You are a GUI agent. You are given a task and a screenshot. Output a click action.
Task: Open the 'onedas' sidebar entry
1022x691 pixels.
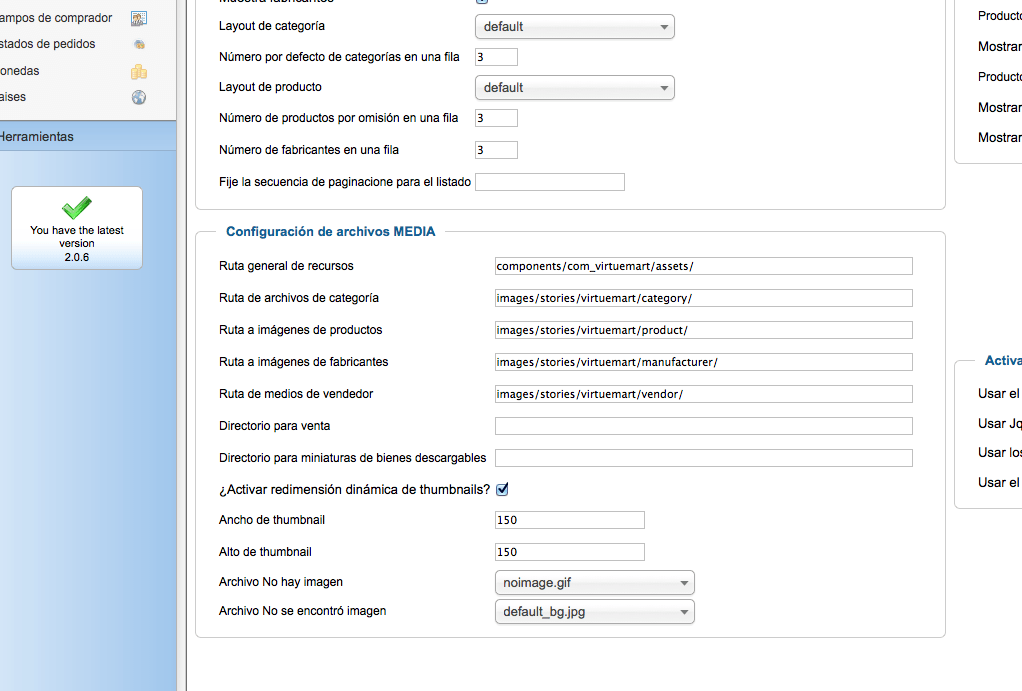(x=20, y=70)
